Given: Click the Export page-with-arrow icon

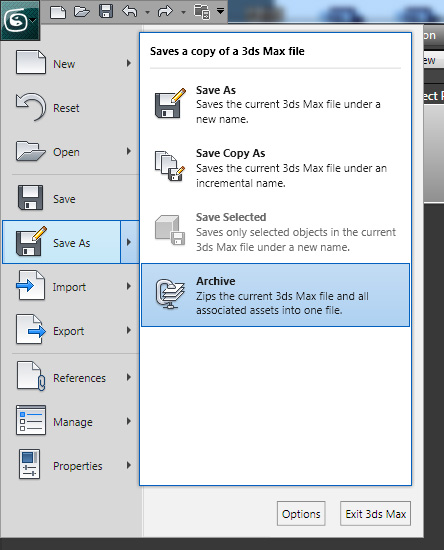Looking at the screenshot, I should click(x=31, y=329).
